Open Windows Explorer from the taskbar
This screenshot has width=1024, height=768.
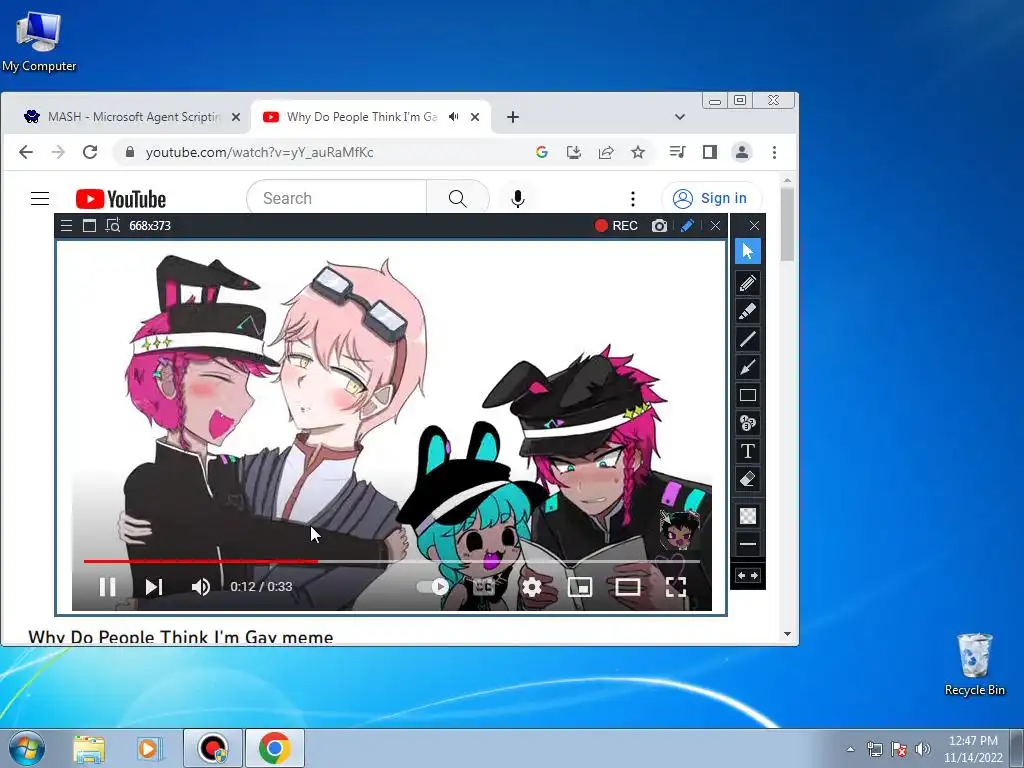89,749
